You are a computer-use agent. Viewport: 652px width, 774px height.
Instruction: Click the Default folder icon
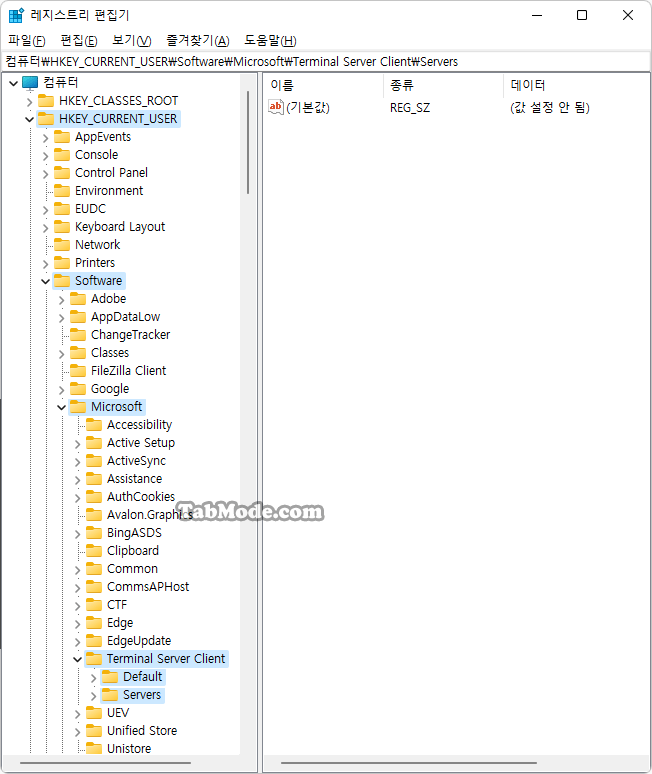[110, 677]
